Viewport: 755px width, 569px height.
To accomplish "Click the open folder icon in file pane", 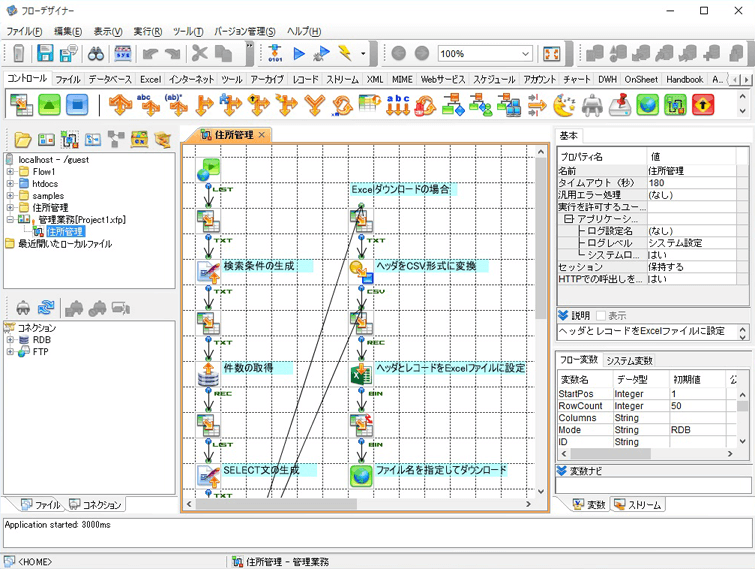I will point(21,139).
